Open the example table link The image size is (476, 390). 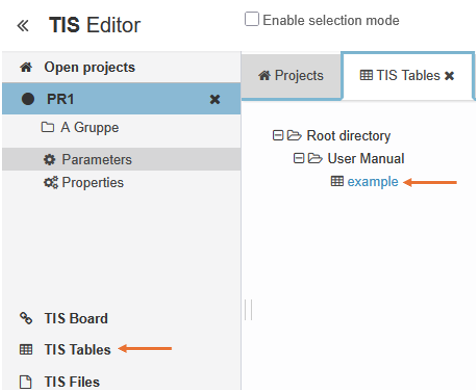[x=373, y=182]
